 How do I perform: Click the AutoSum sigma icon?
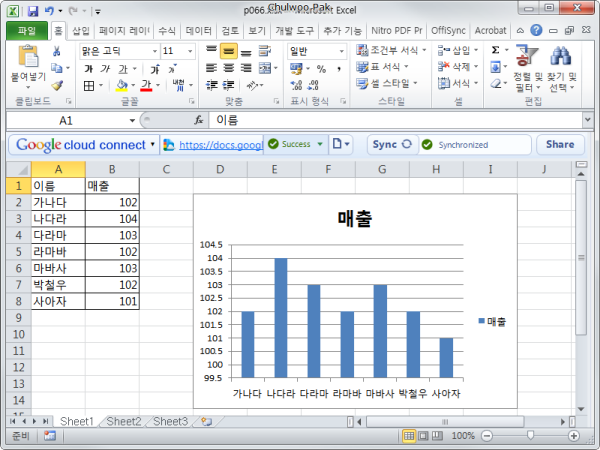495,50
